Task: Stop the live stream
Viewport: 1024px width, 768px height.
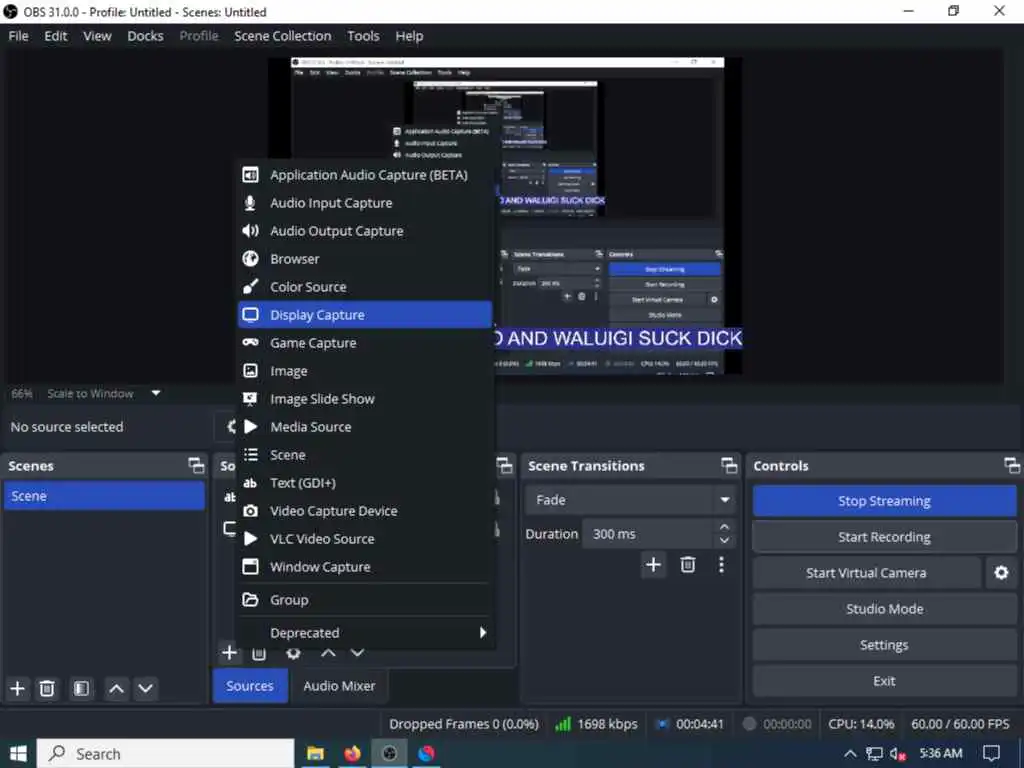Action: tap(884, 501)
